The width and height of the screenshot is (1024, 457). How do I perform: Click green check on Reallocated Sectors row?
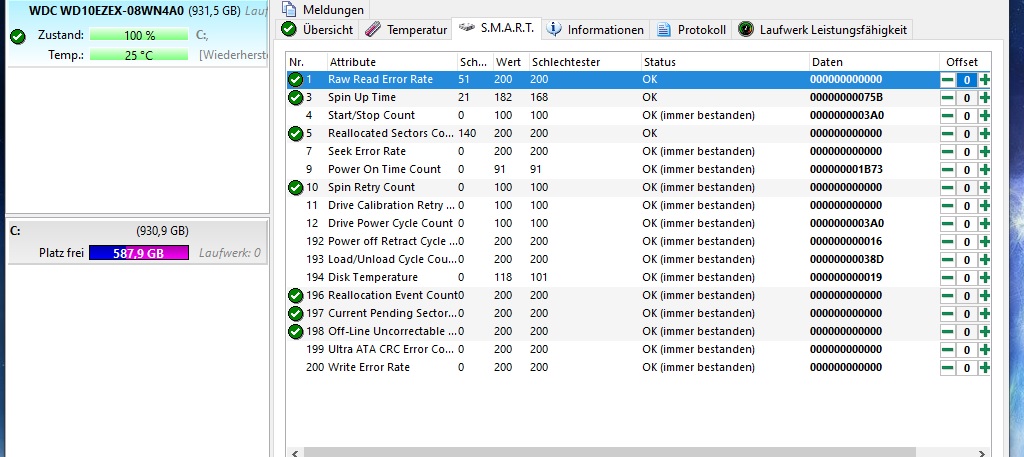click(x=295, y=133)
